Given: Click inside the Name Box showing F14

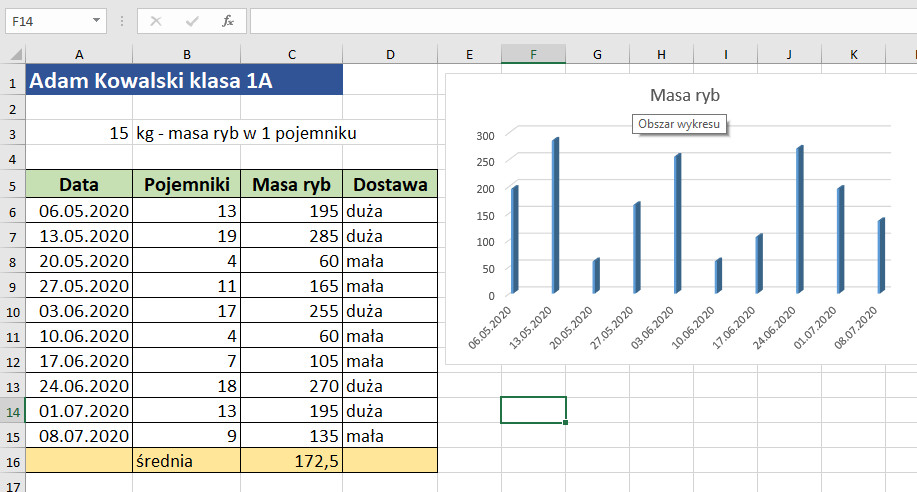Looking at the screenshot, I should [45, 20].
